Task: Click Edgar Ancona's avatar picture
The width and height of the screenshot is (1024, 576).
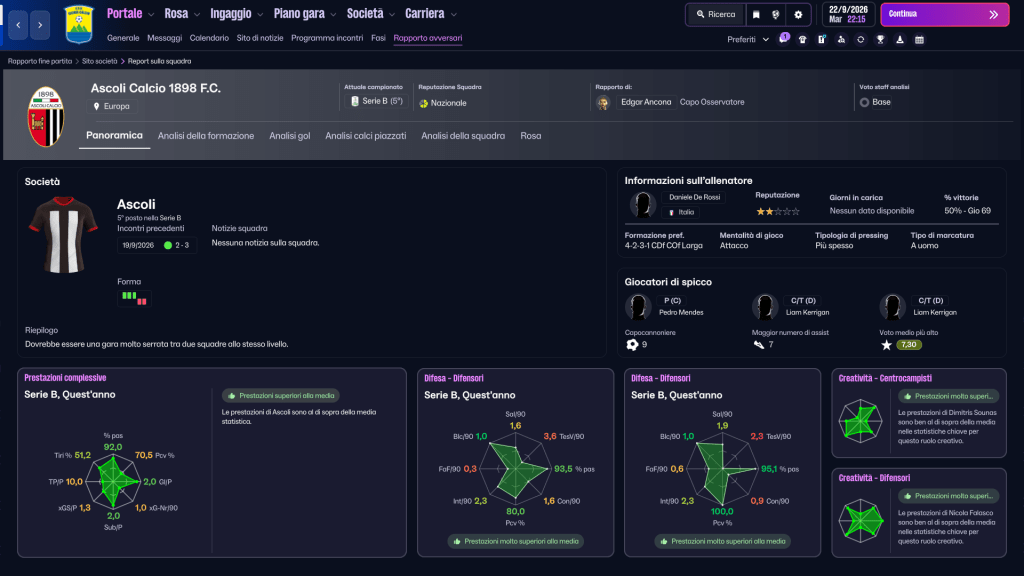Action: [603, 103]
